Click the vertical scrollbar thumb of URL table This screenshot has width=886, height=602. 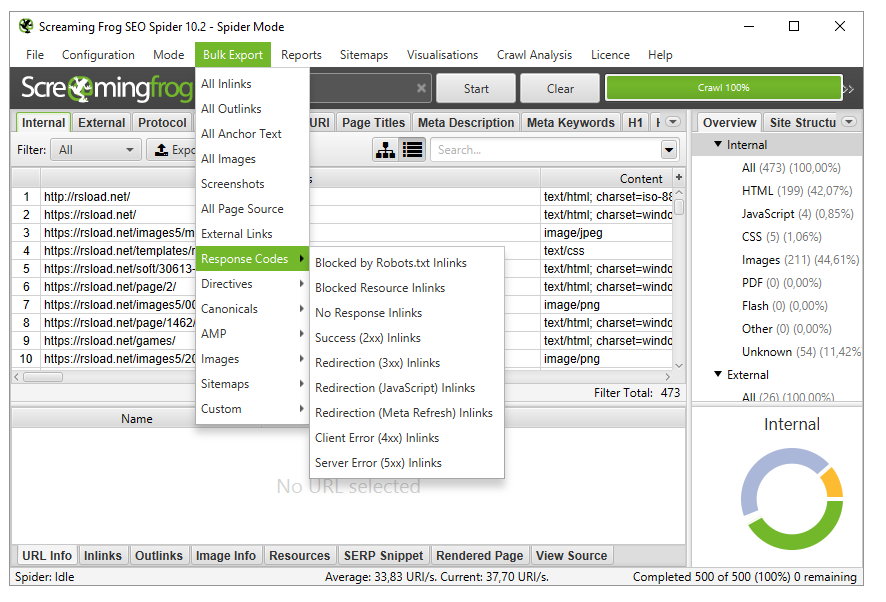click(679, 206)
